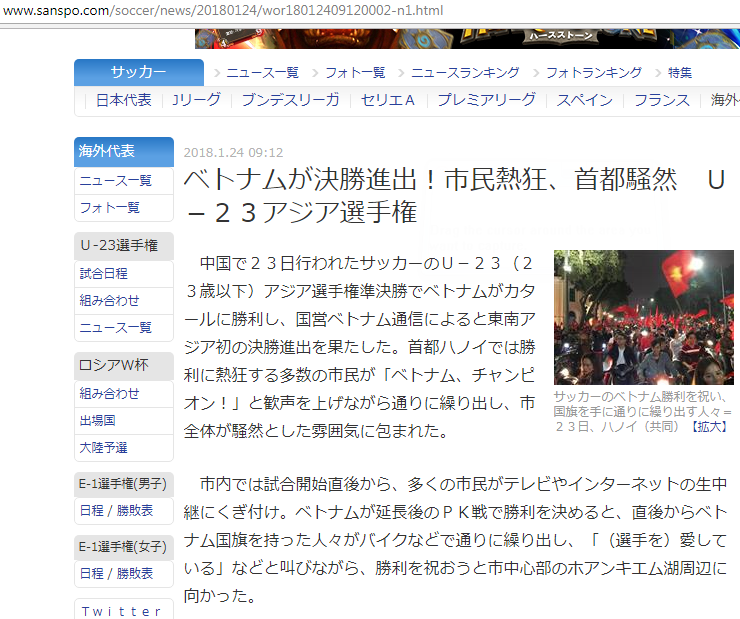Open ニュース一覧 in top navigation
Screen dimensions: 740x619
coord(262,73)
